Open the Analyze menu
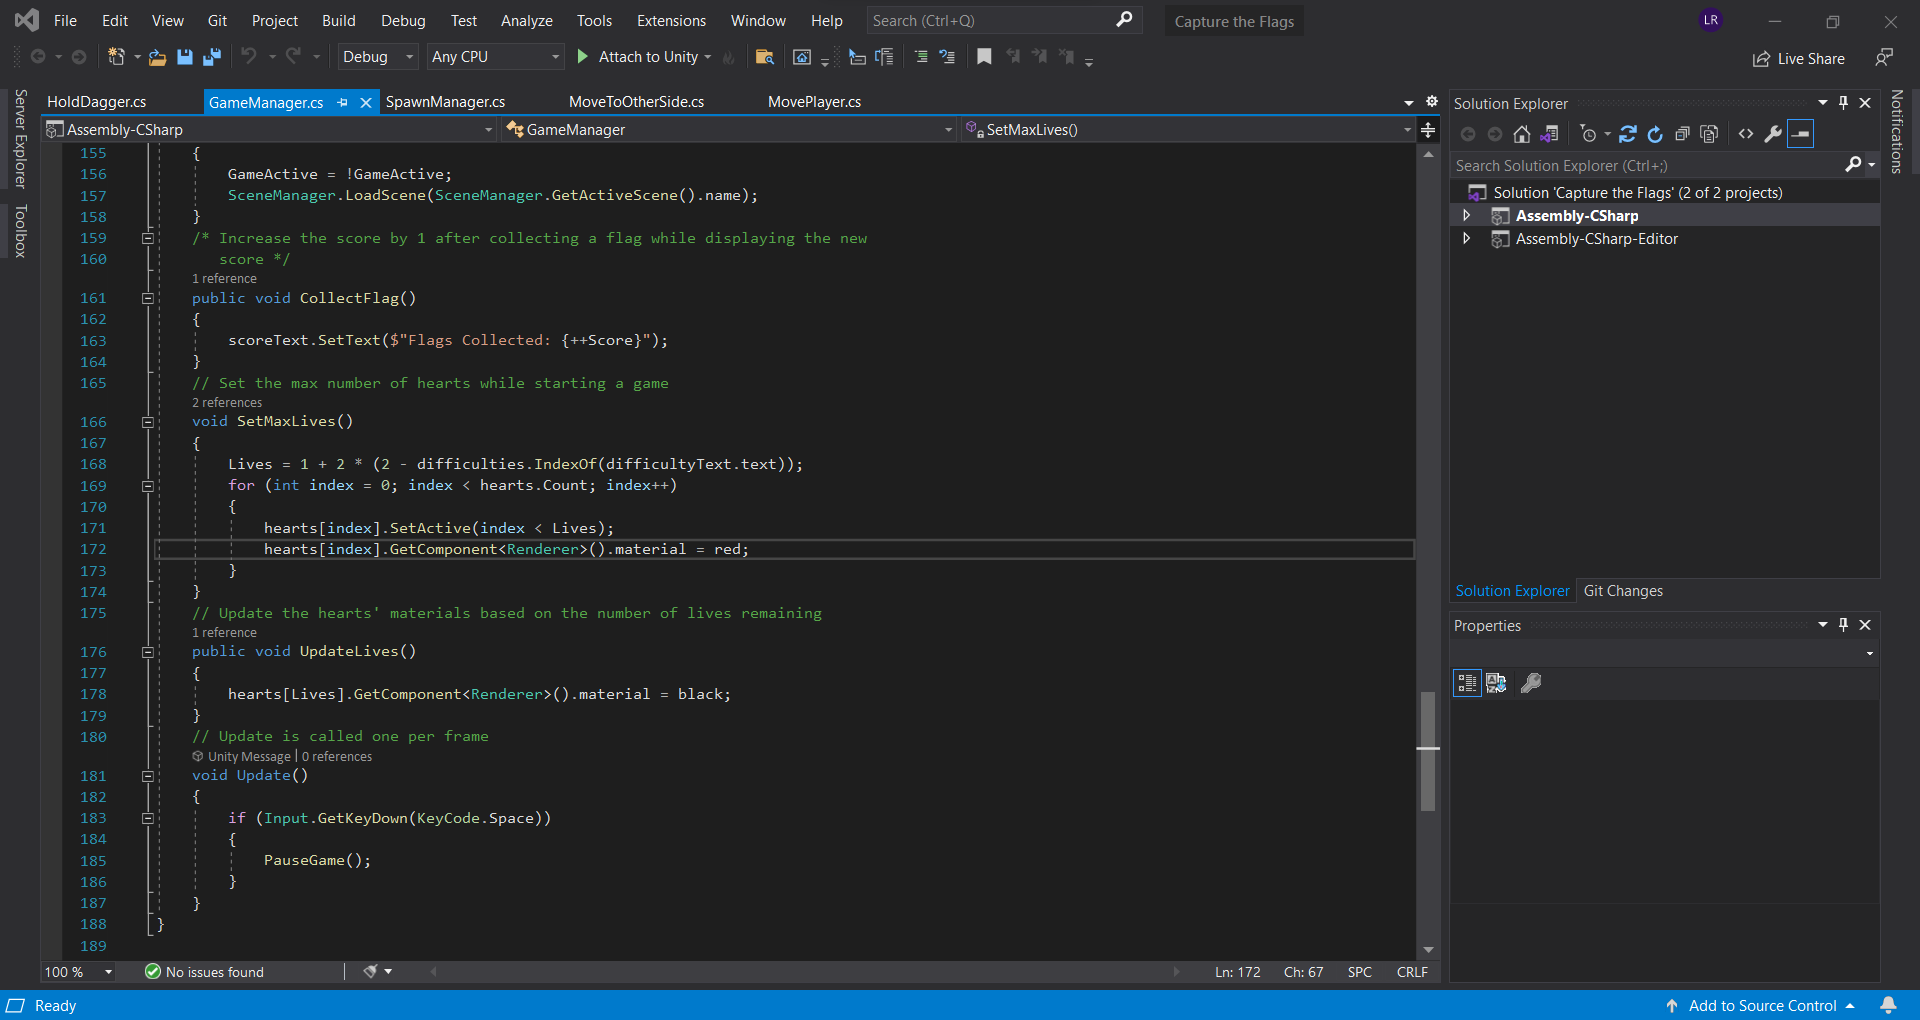 [526, 21]
